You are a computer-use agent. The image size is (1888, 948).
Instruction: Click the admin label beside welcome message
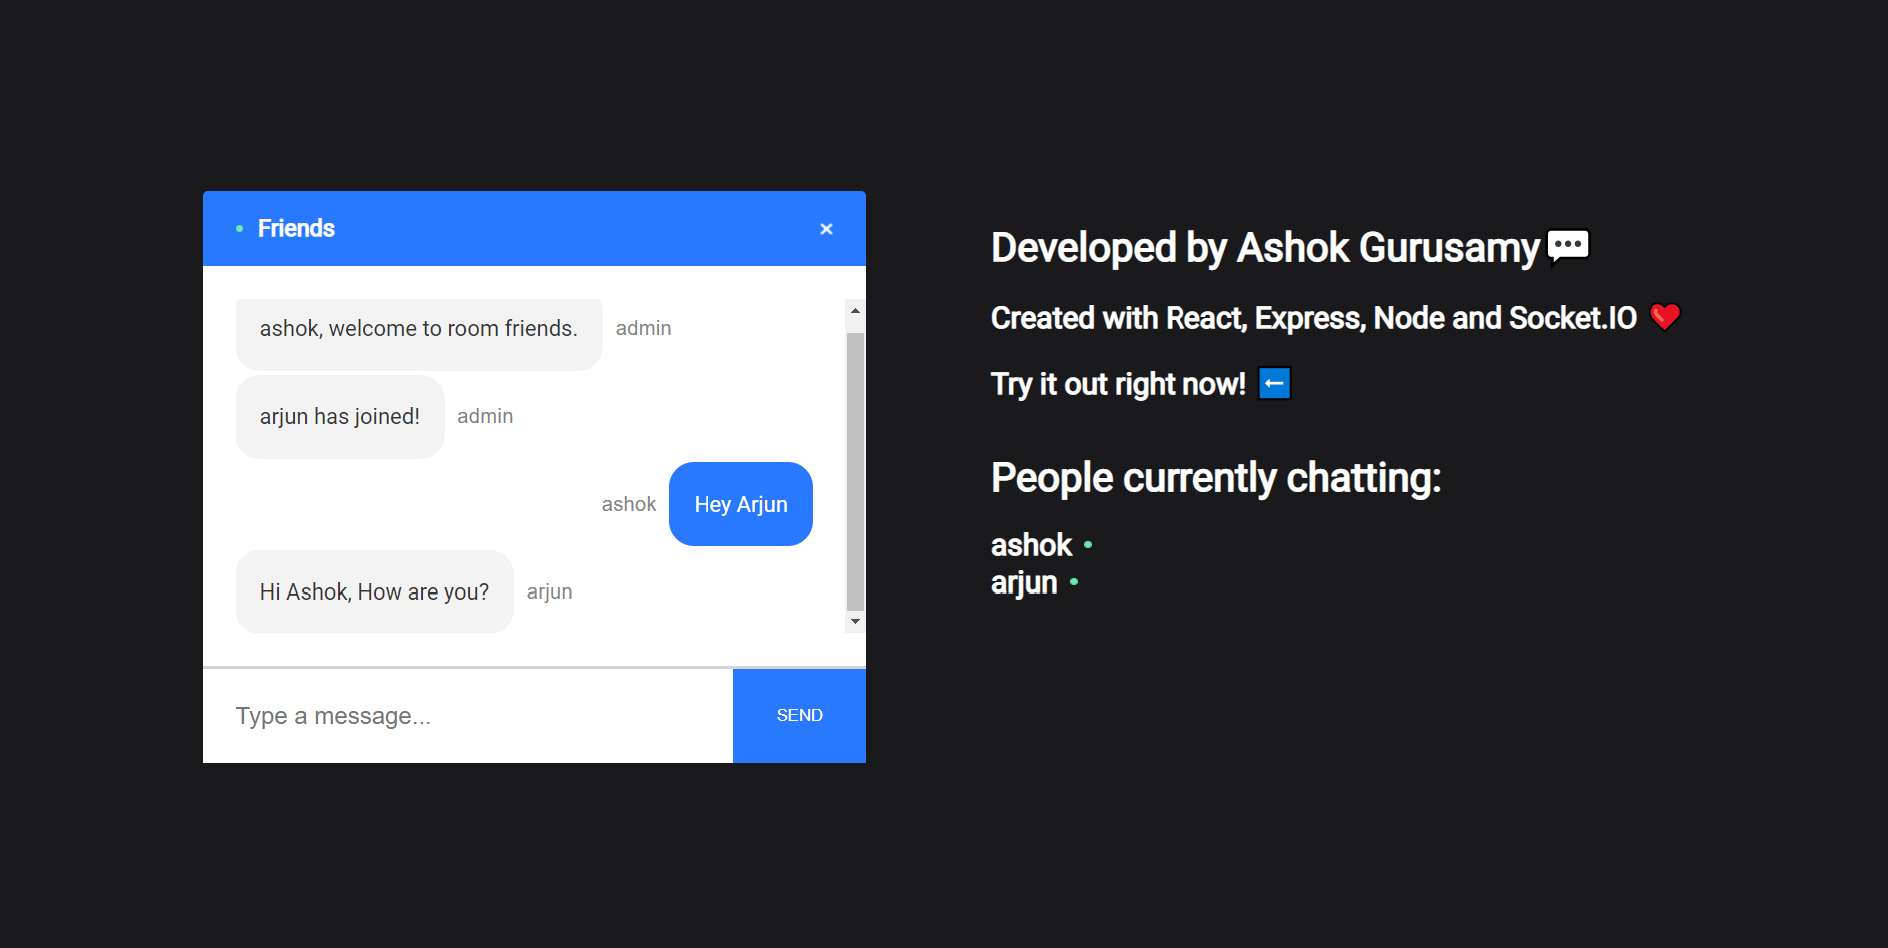[x=643, y=328]
